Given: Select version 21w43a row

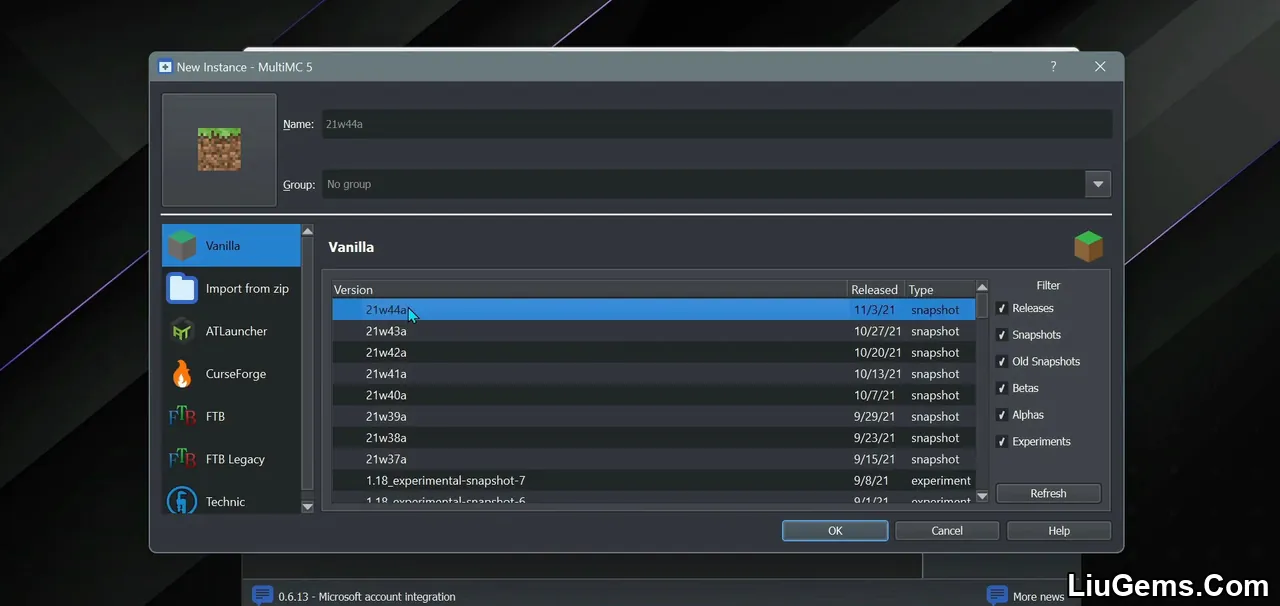Looking at the screenshot, I should (654, 331).
